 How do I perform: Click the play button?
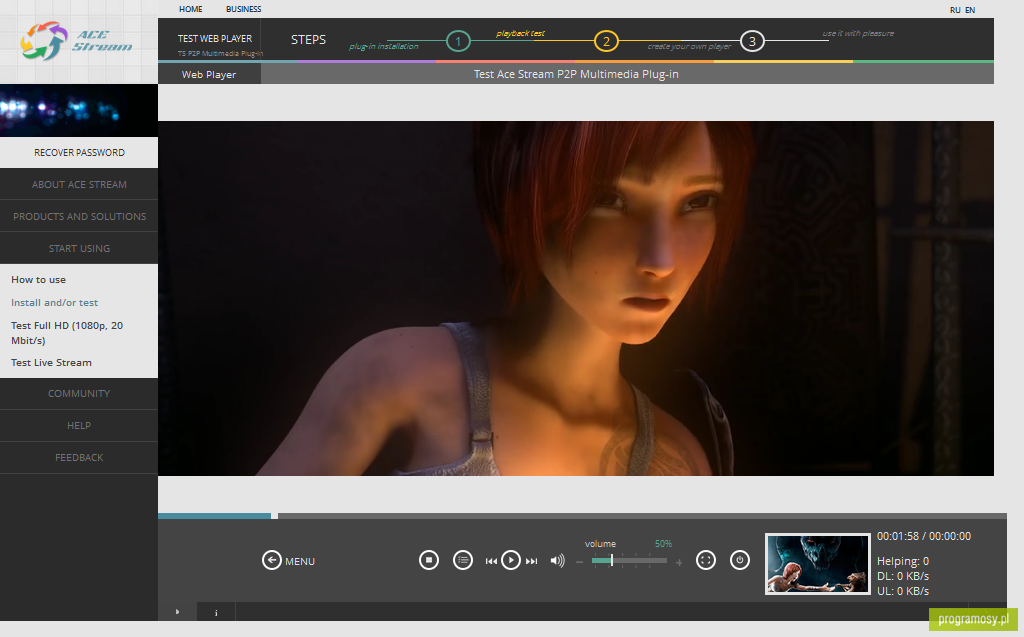coord(511,560)
